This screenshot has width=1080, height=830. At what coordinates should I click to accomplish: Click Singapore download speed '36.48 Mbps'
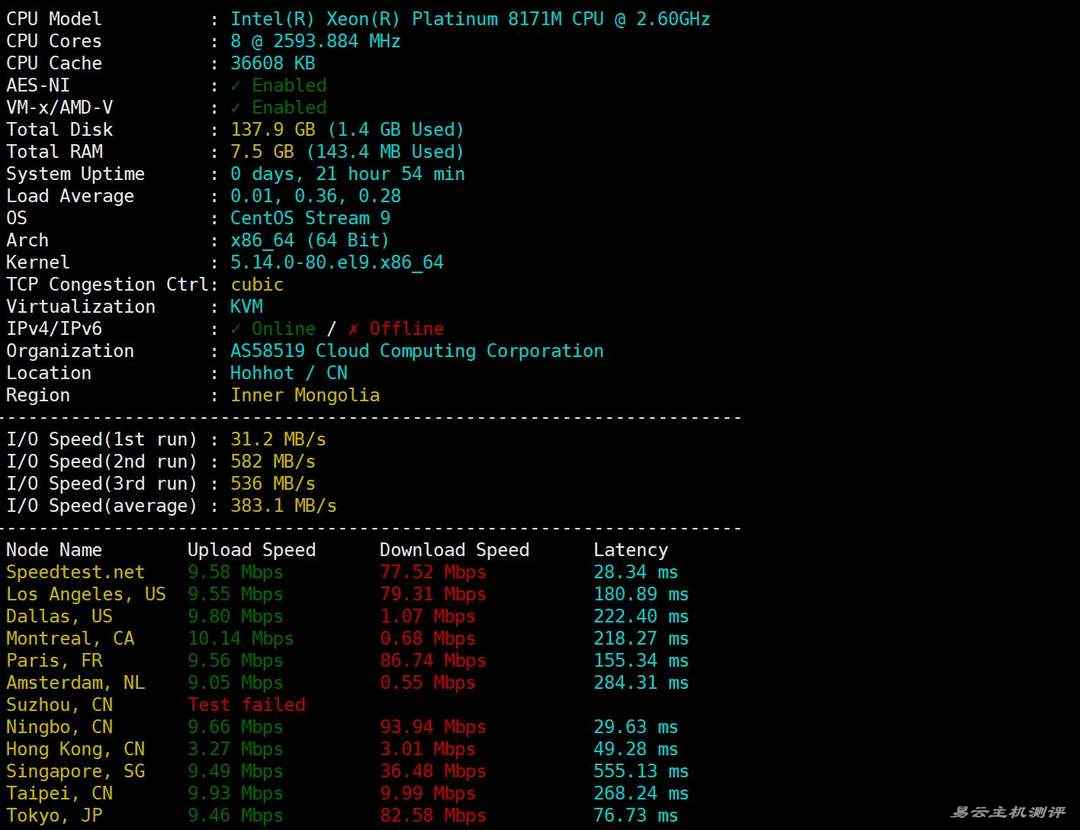(433, 771)
